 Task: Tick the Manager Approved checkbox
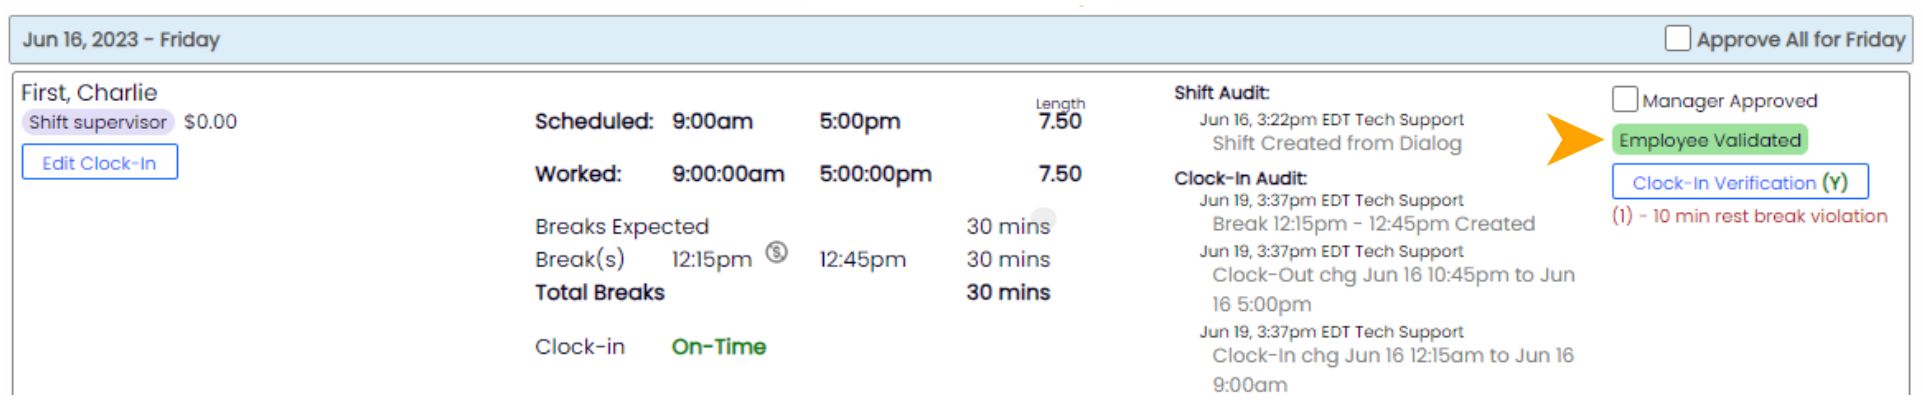click(x=1624, y=100)
